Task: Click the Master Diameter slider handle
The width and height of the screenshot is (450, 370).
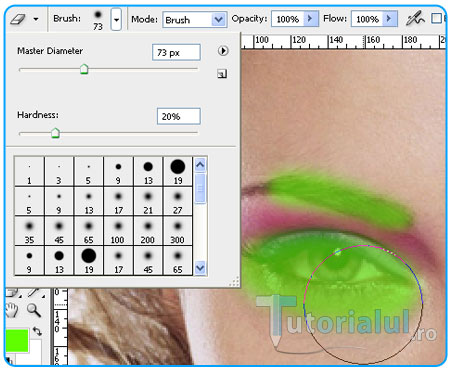Action: pyautogui.click(x=84, y=69)
